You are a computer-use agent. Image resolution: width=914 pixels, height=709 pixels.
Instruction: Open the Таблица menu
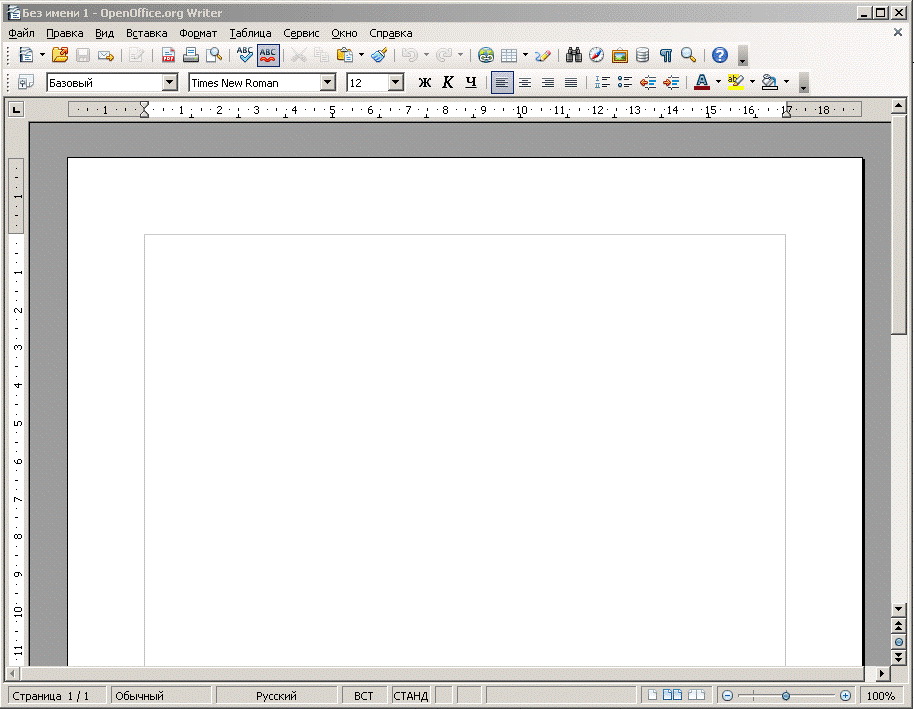point(250,33)
